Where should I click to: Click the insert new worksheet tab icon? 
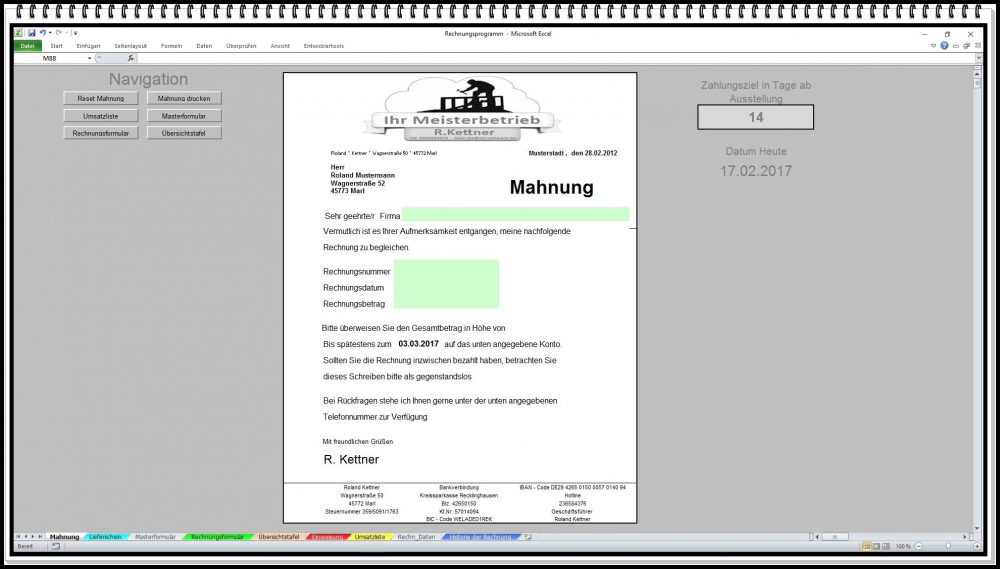click(x=529, y=537)
